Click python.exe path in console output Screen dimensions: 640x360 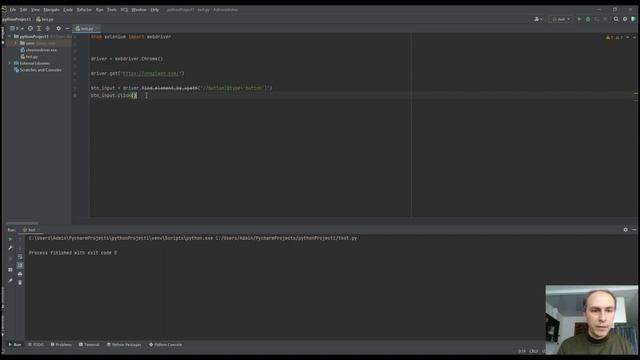pos(121,238)
